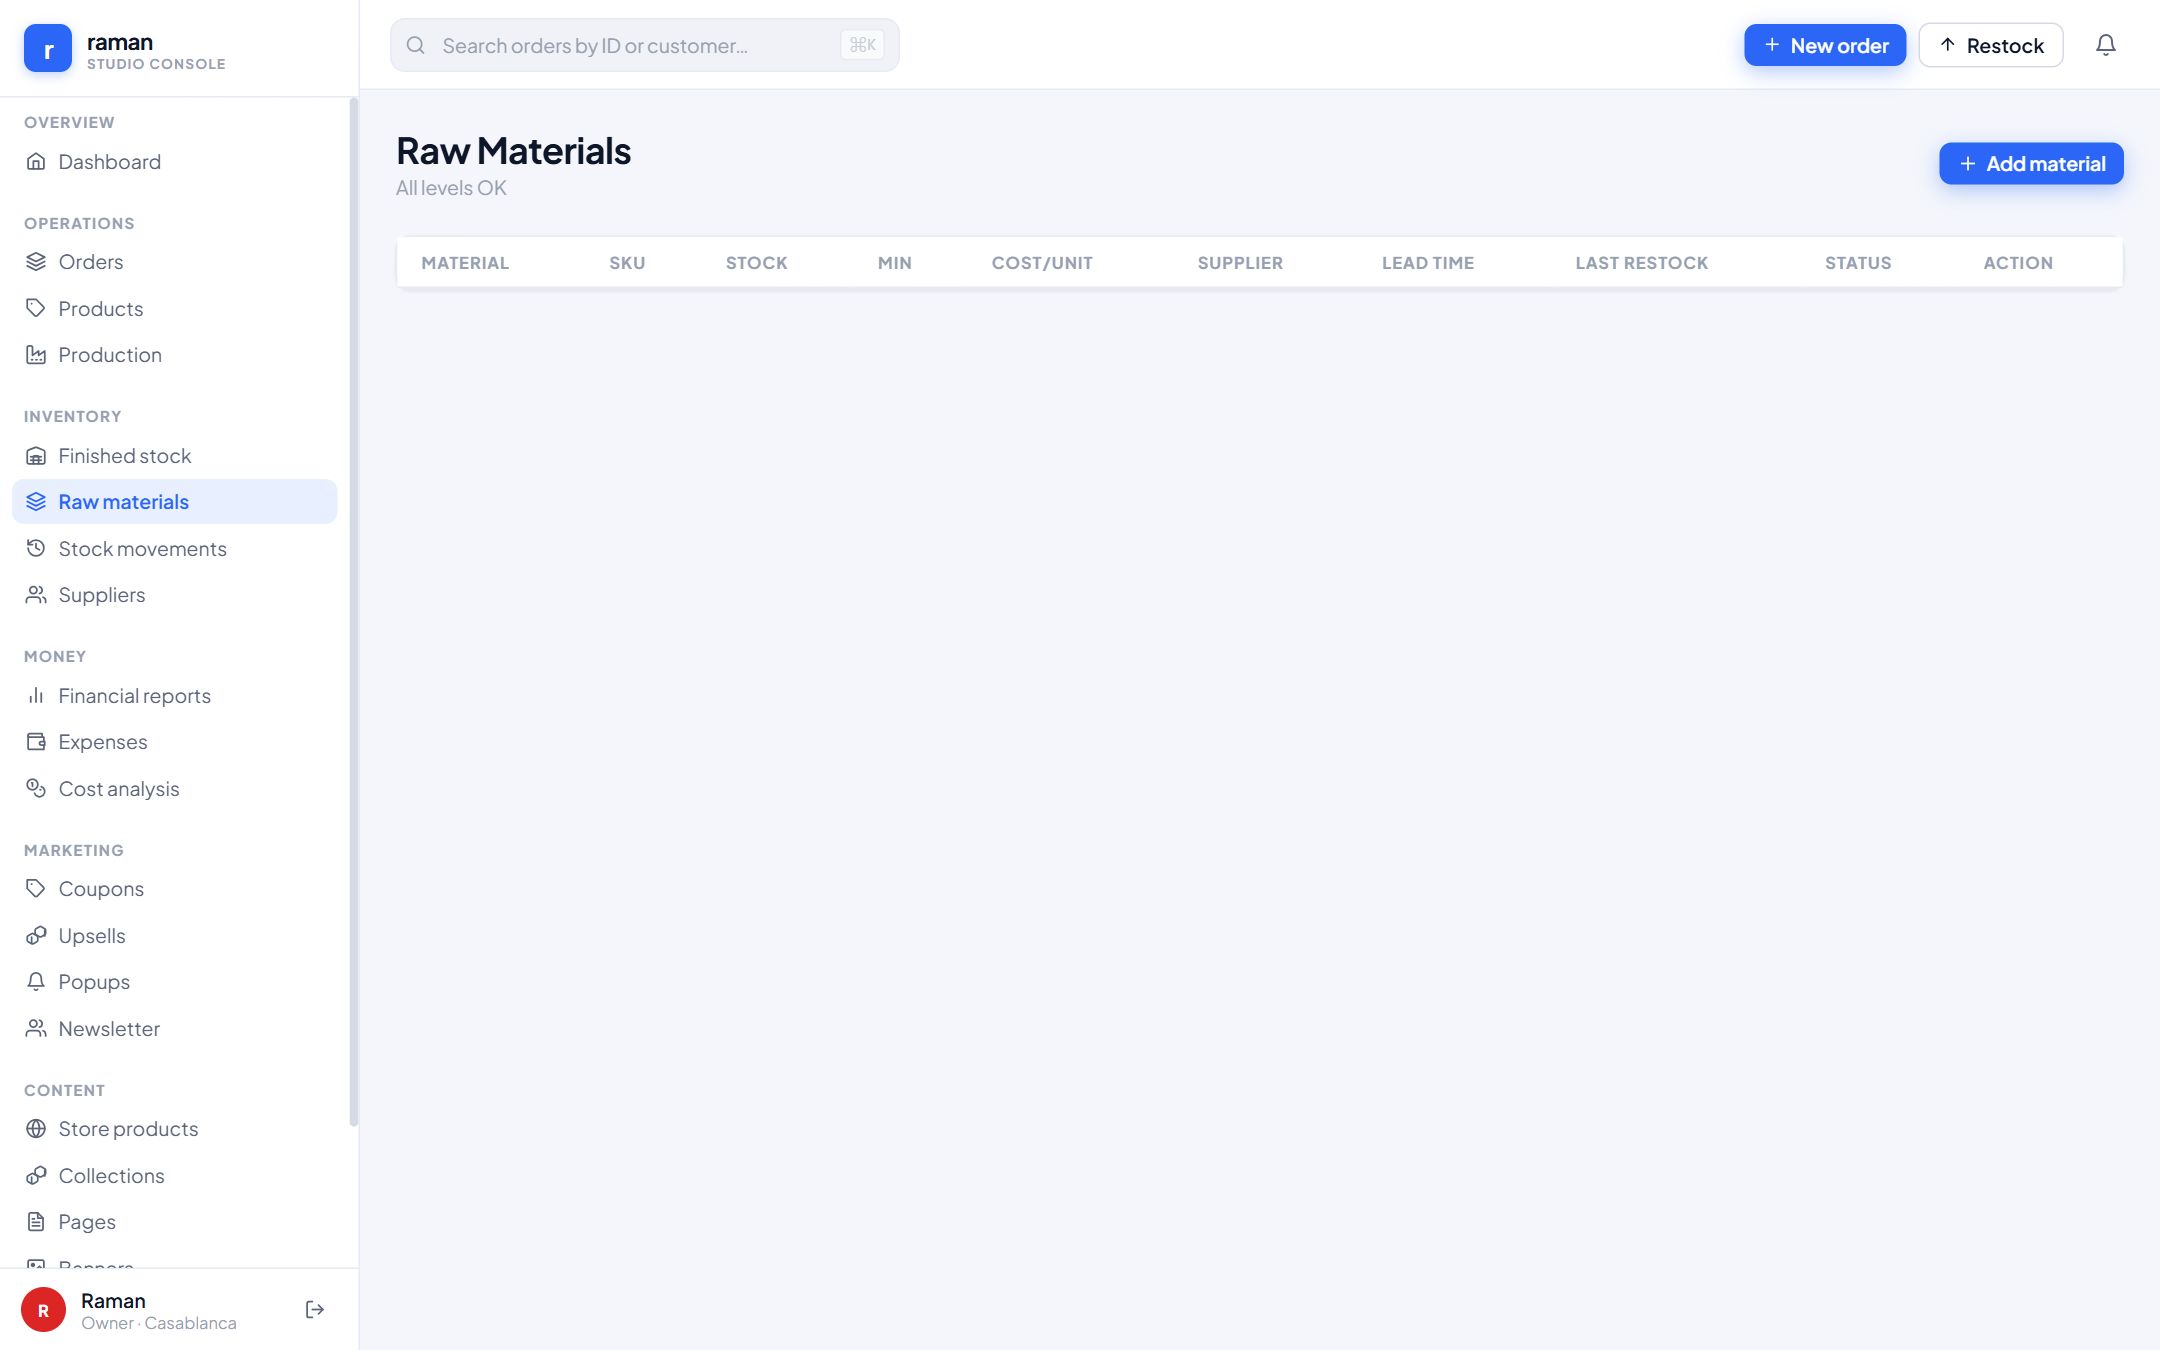Open Expenses page
The image size is (2160, 1350).
[x=174, y=741]
